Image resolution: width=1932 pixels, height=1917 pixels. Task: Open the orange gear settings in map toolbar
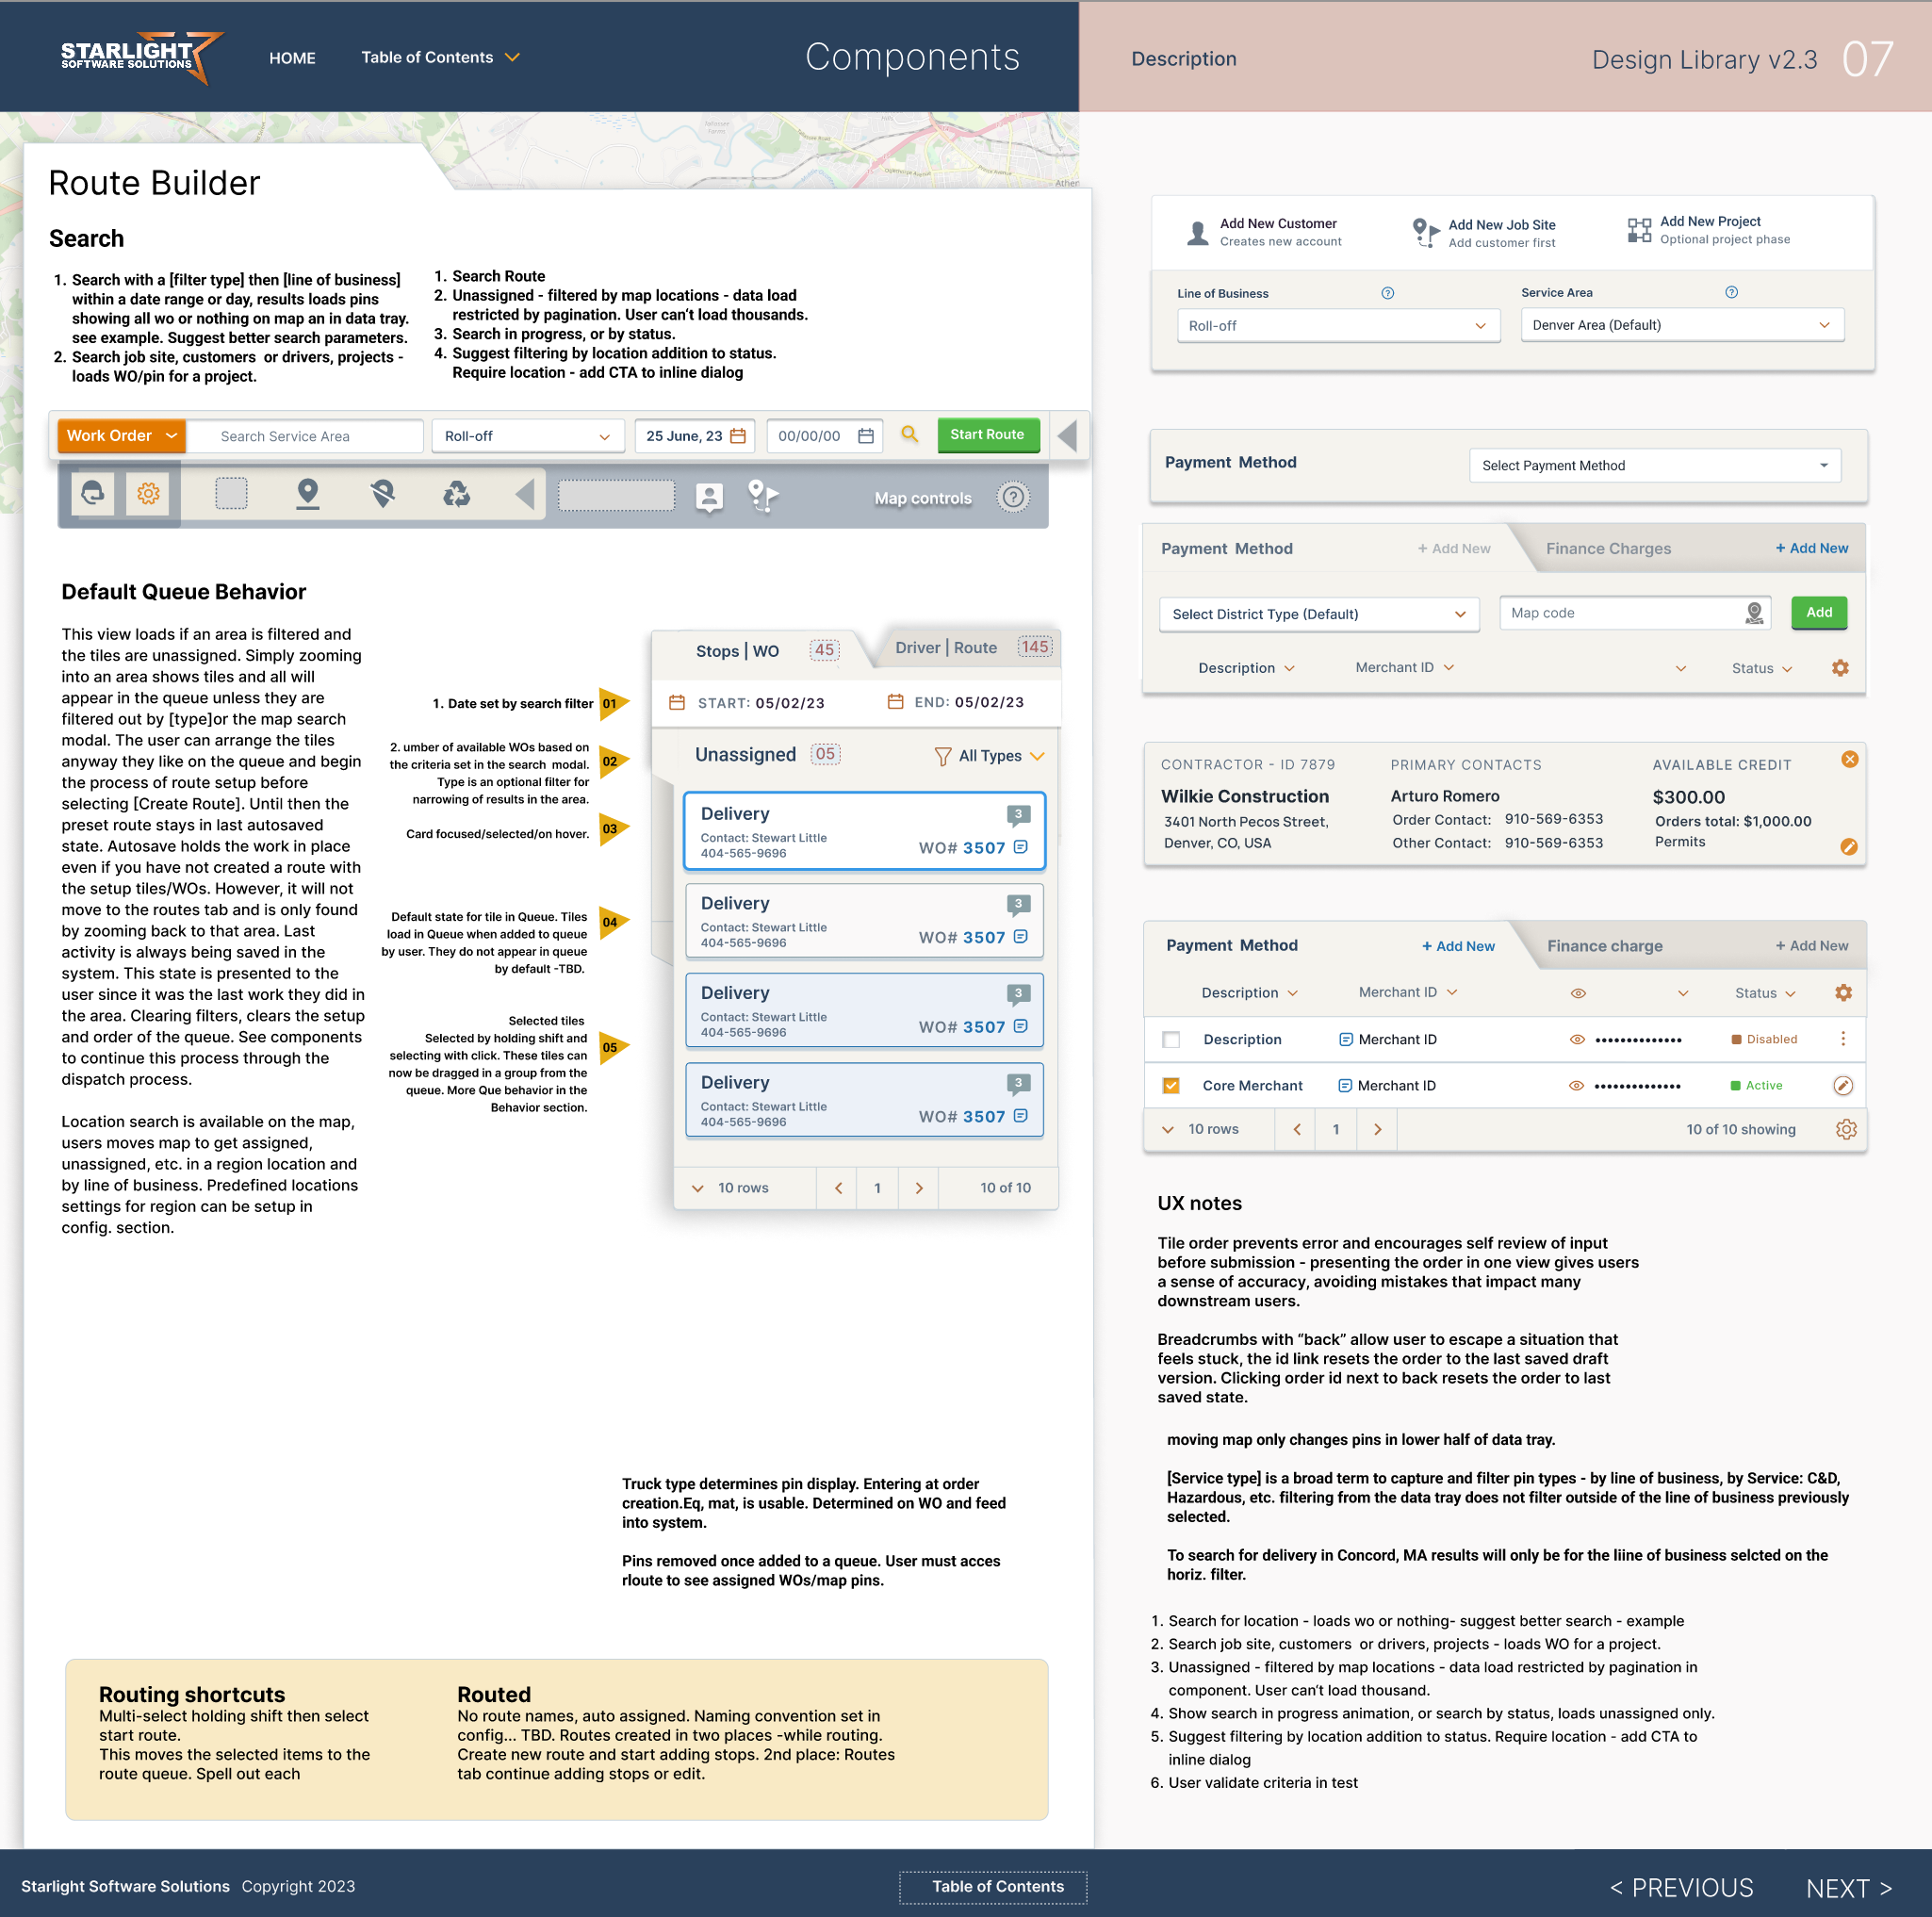[x=148, y=493]
